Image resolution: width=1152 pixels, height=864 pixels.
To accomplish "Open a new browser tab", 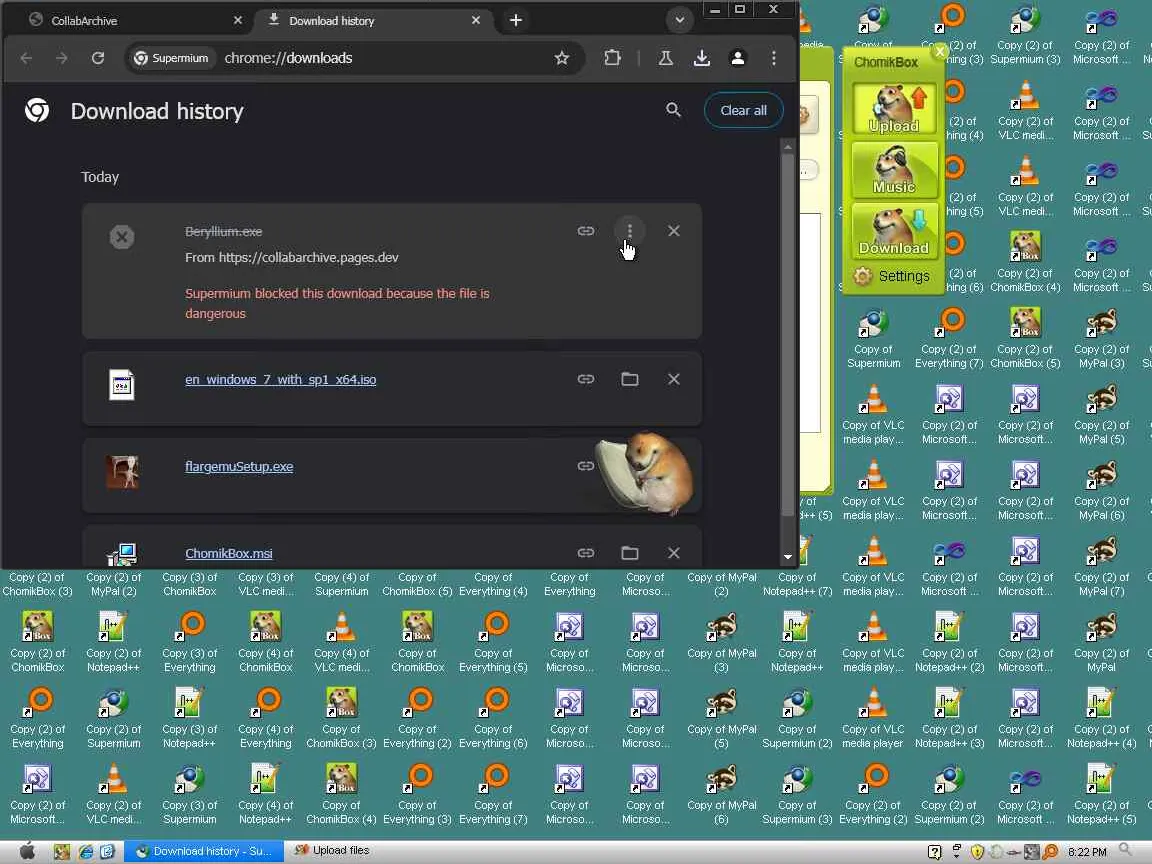I will pos(516,21).
